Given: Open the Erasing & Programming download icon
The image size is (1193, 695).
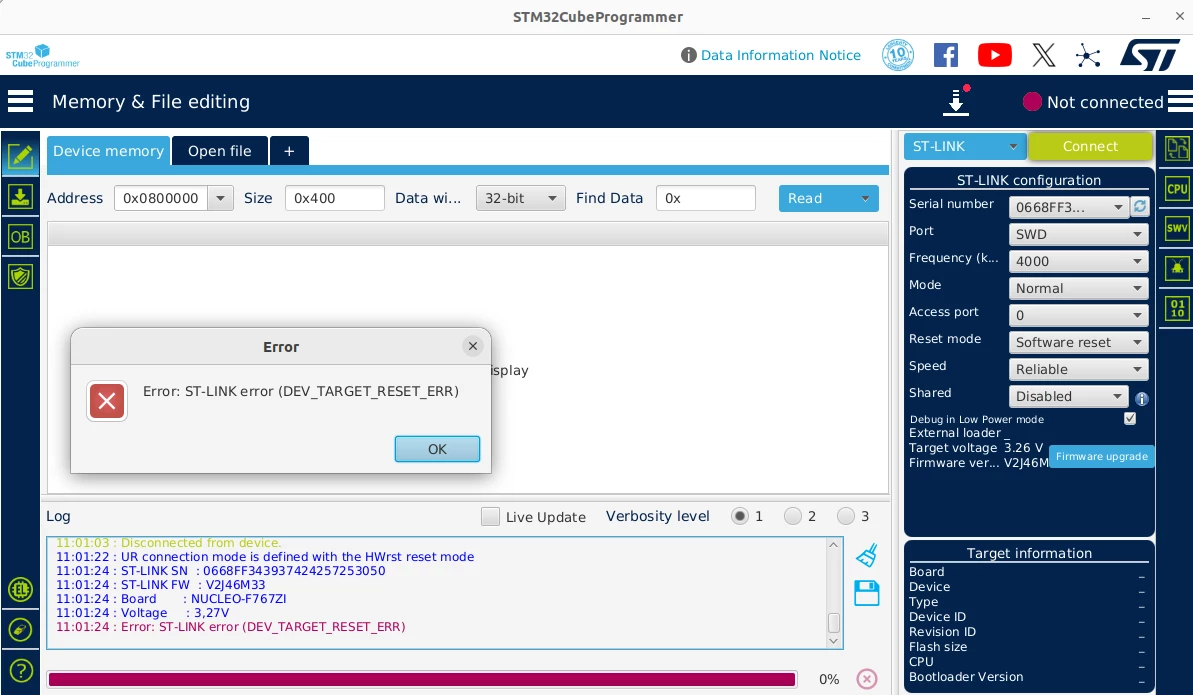Looking at the screenshot, I should 21,196.
